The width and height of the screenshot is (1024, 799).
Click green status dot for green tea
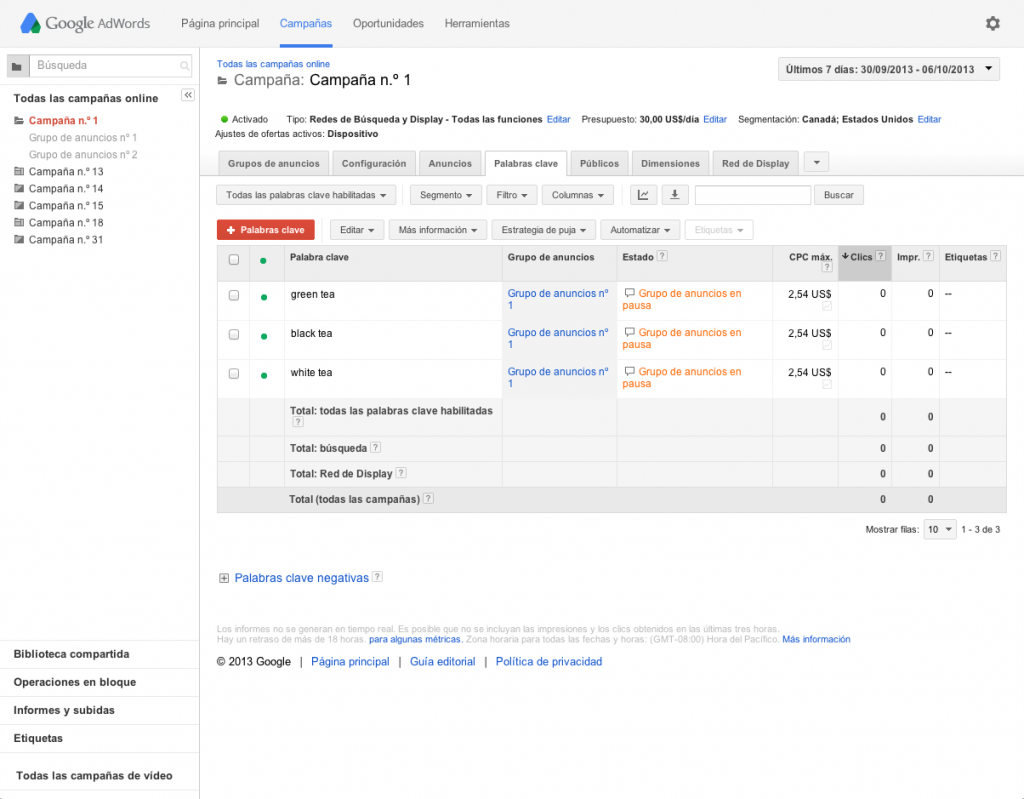264,297
